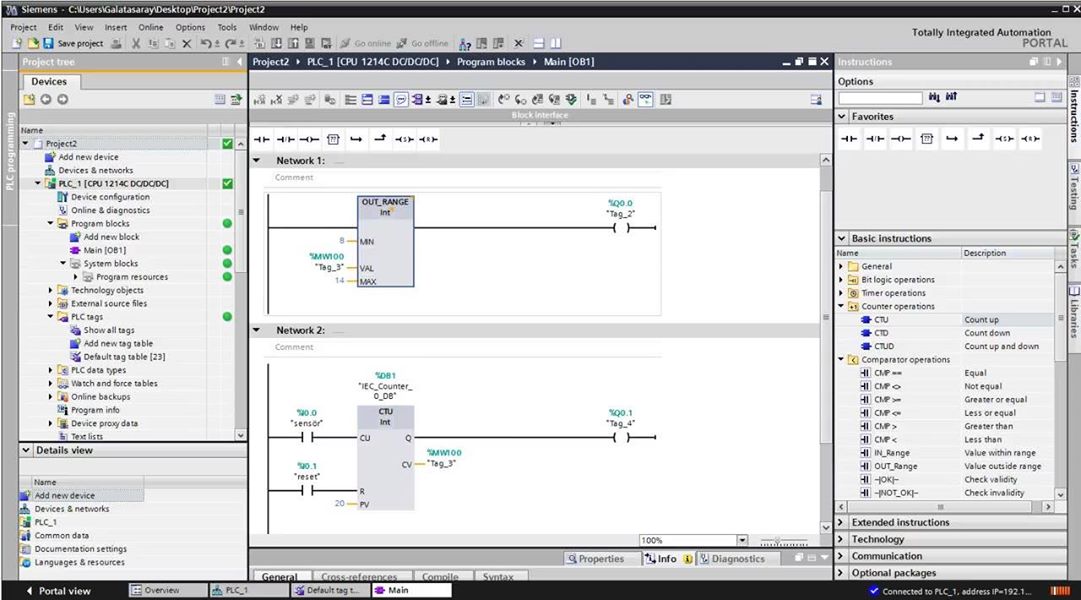
Task: Expand the Optional packages section
Action: pyautogui.click(x=841, y=572)
